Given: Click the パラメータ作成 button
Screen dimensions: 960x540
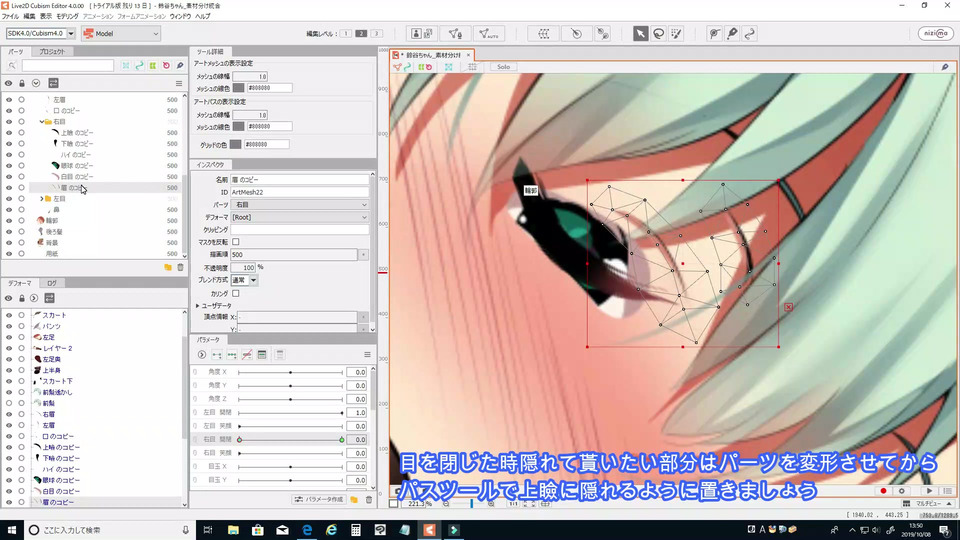Looking at the screenshot, I should point(318,500).
